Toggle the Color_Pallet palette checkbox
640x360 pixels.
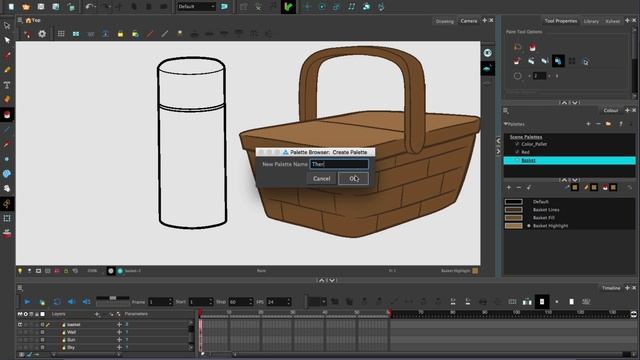517,144
